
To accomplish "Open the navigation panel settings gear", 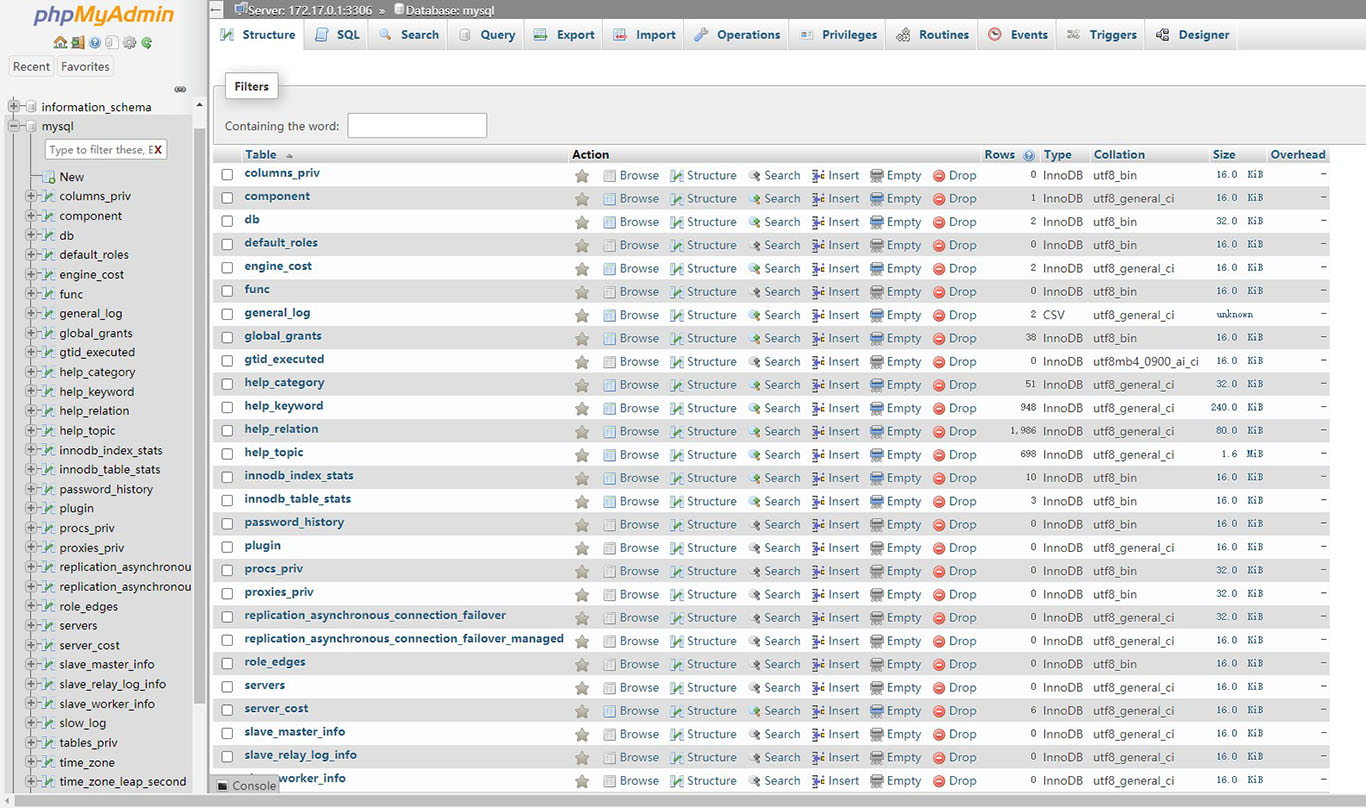I will pos(129,43).
